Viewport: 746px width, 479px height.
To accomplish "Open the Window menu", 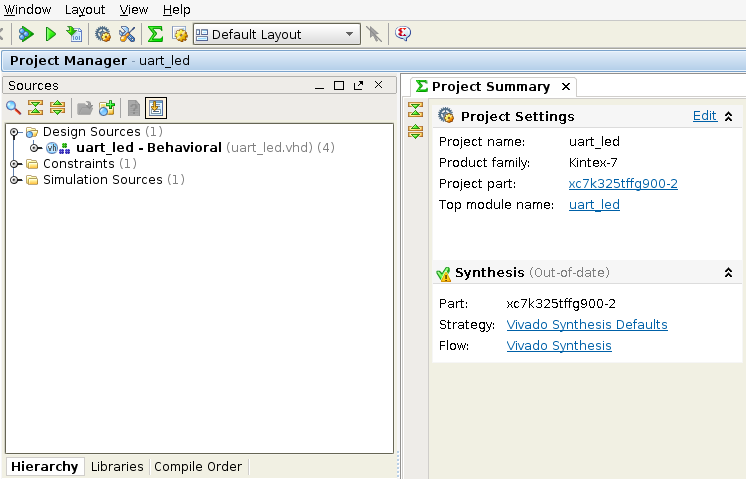I will [x=27, y=10].
